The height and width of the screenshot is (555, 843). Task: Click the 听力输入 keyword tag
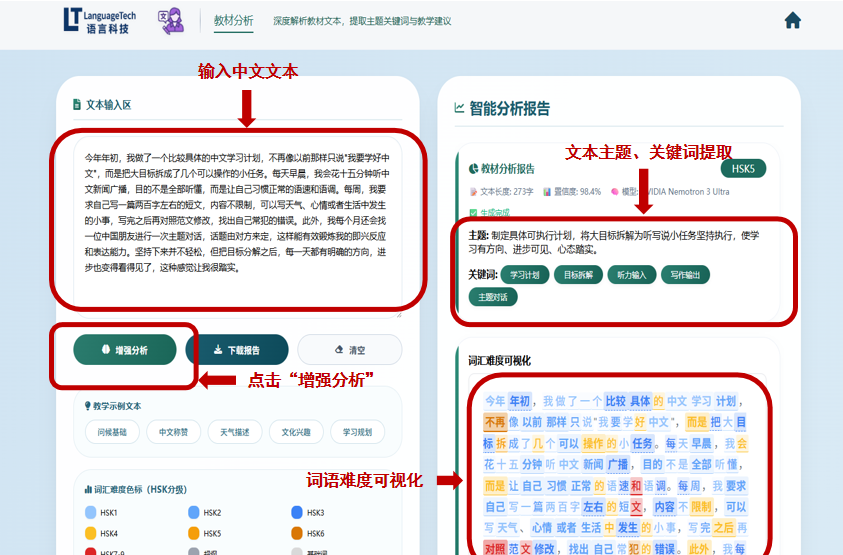632,275
